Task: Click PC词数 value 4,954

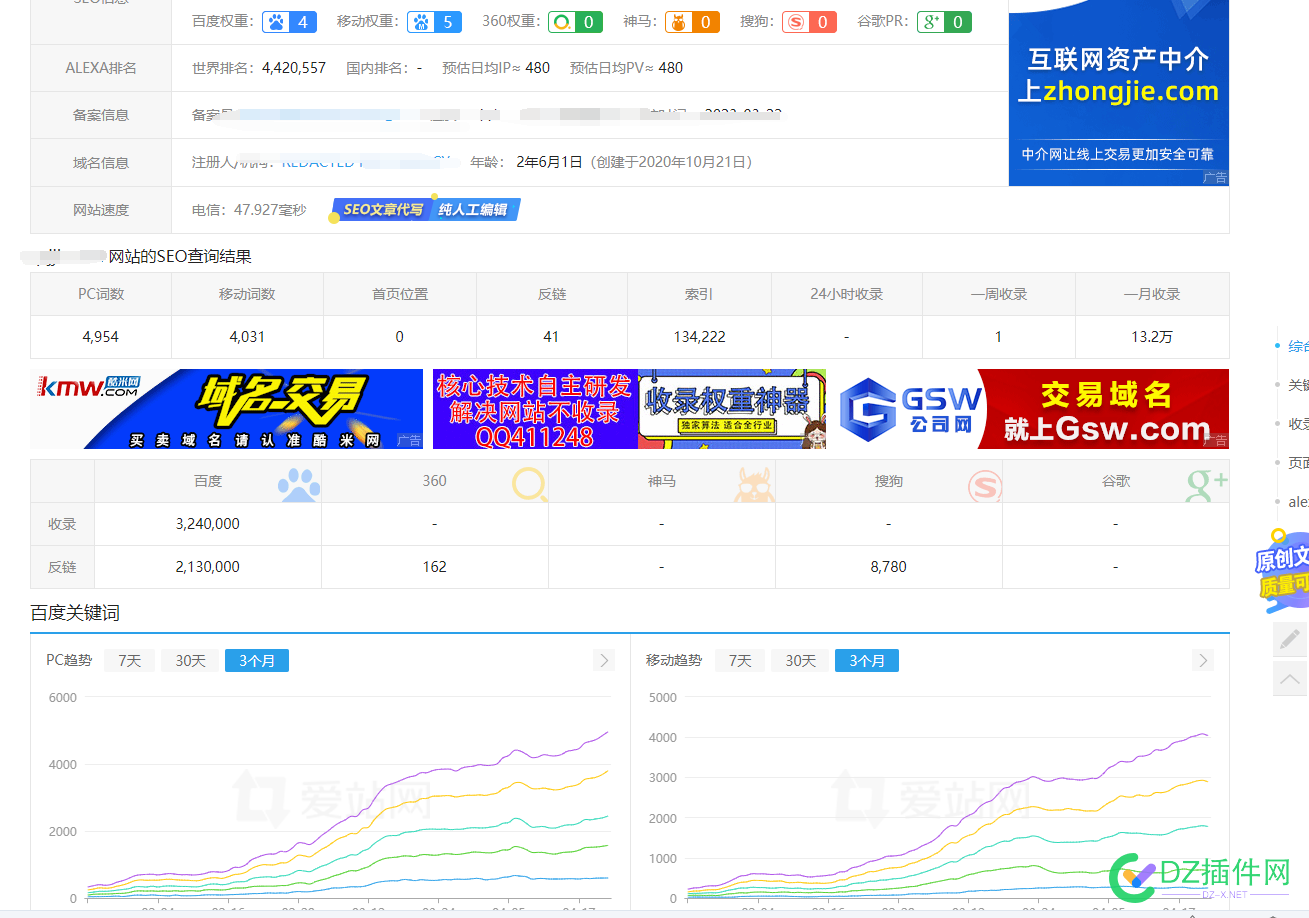Action: pyautogui.click(x=101, y=337)
